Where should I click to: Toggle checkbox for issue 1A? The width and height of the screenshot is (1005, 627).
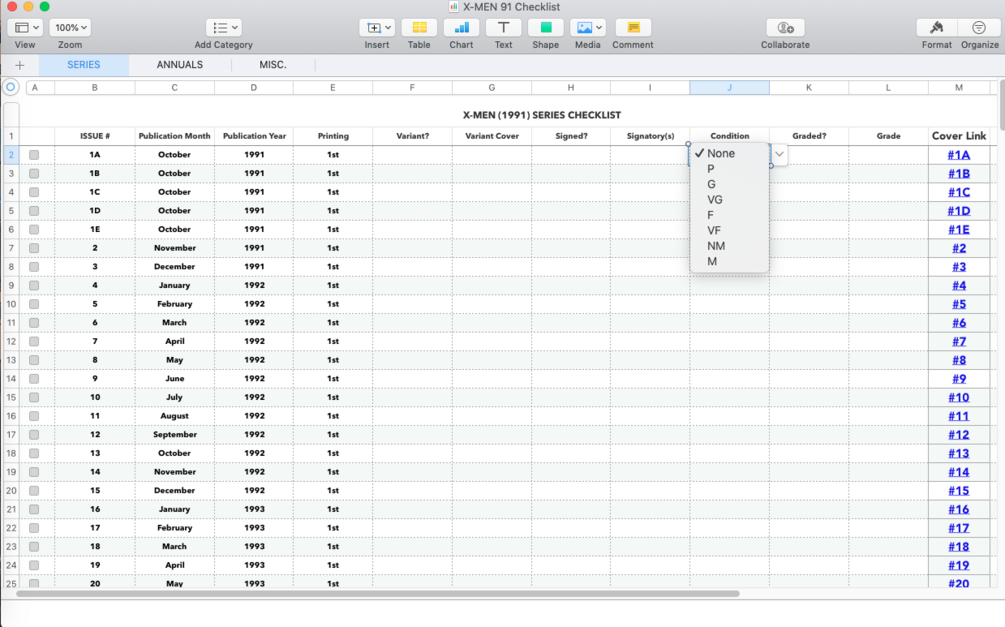pyautogui.click(x=34, y=155)
